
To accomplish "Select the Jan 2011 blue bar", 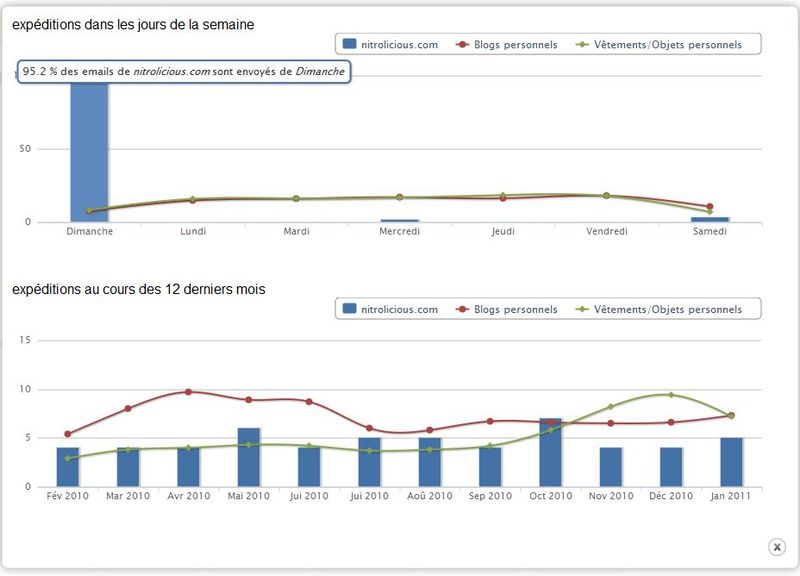I will 731,462.
